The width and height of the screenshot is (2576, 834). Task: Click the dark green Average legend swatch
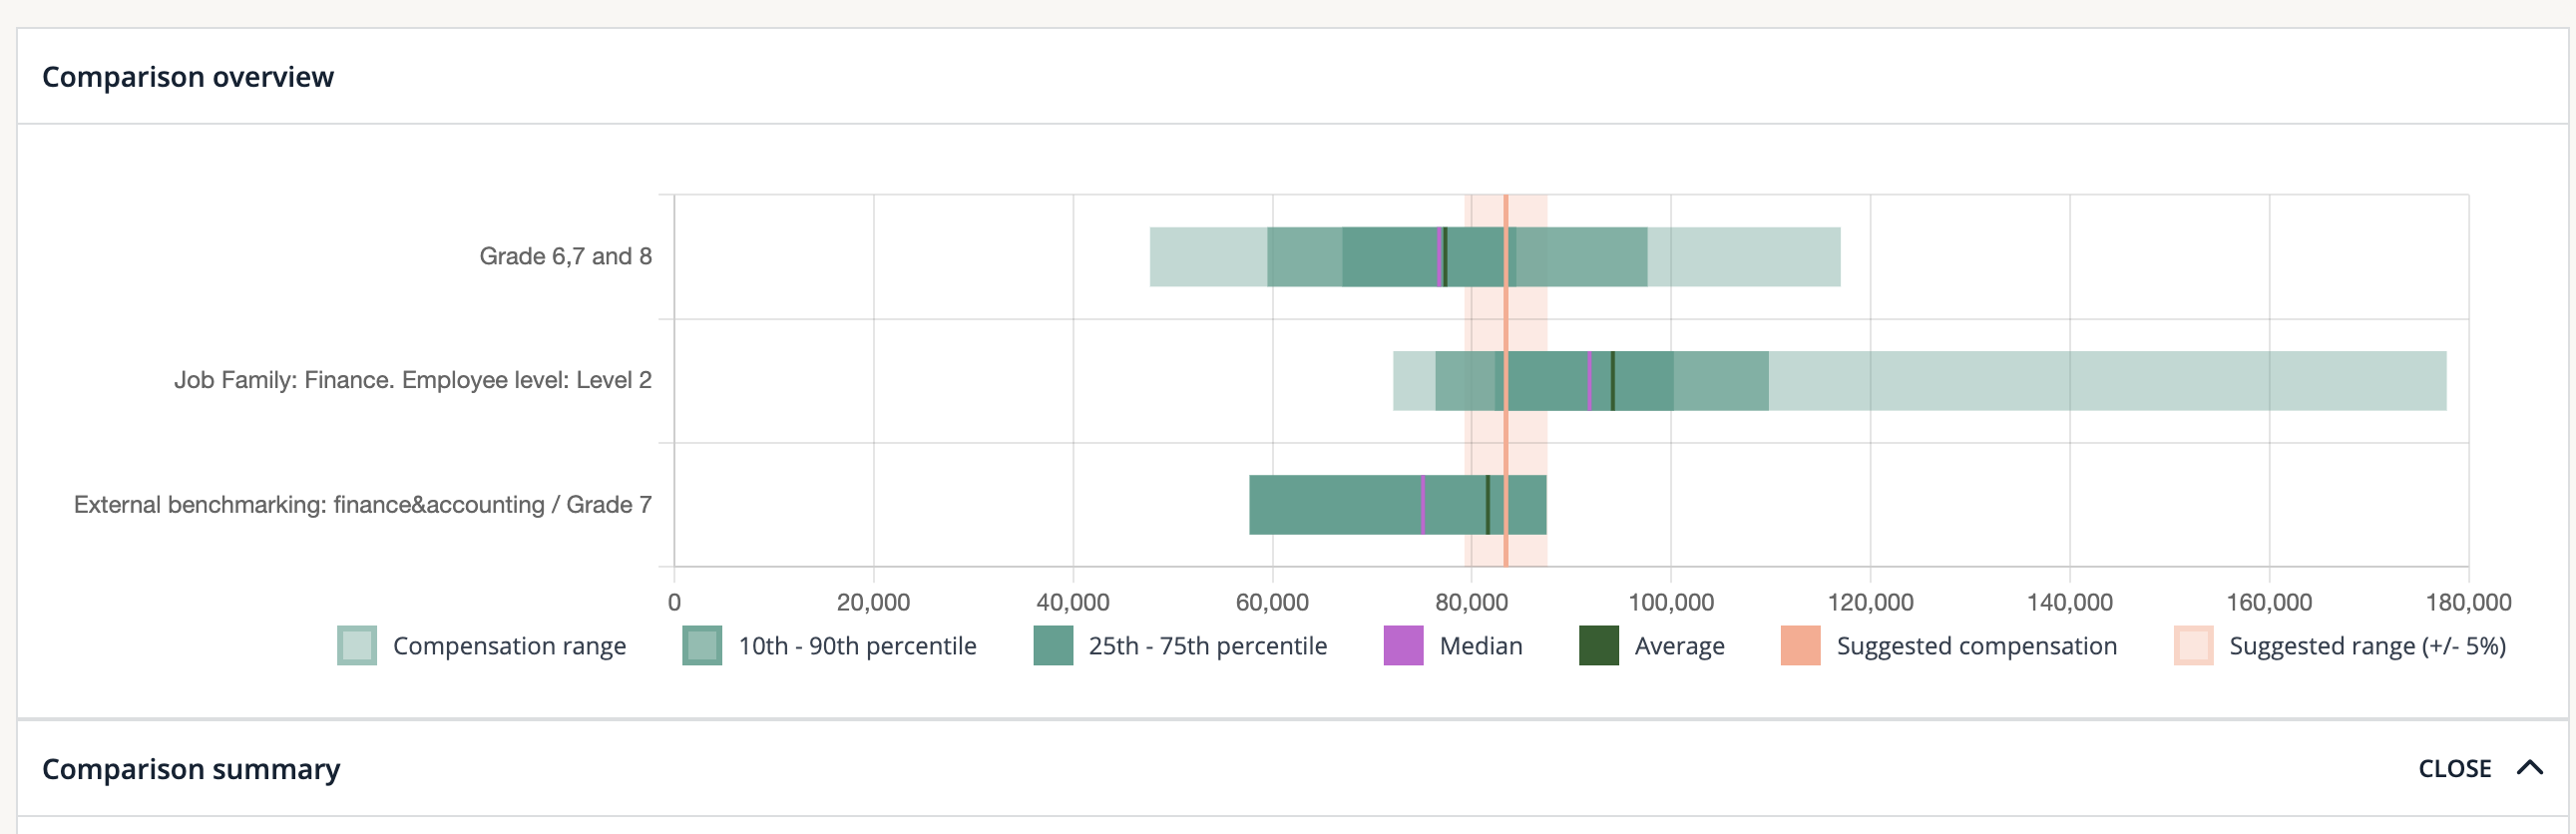1598,646
